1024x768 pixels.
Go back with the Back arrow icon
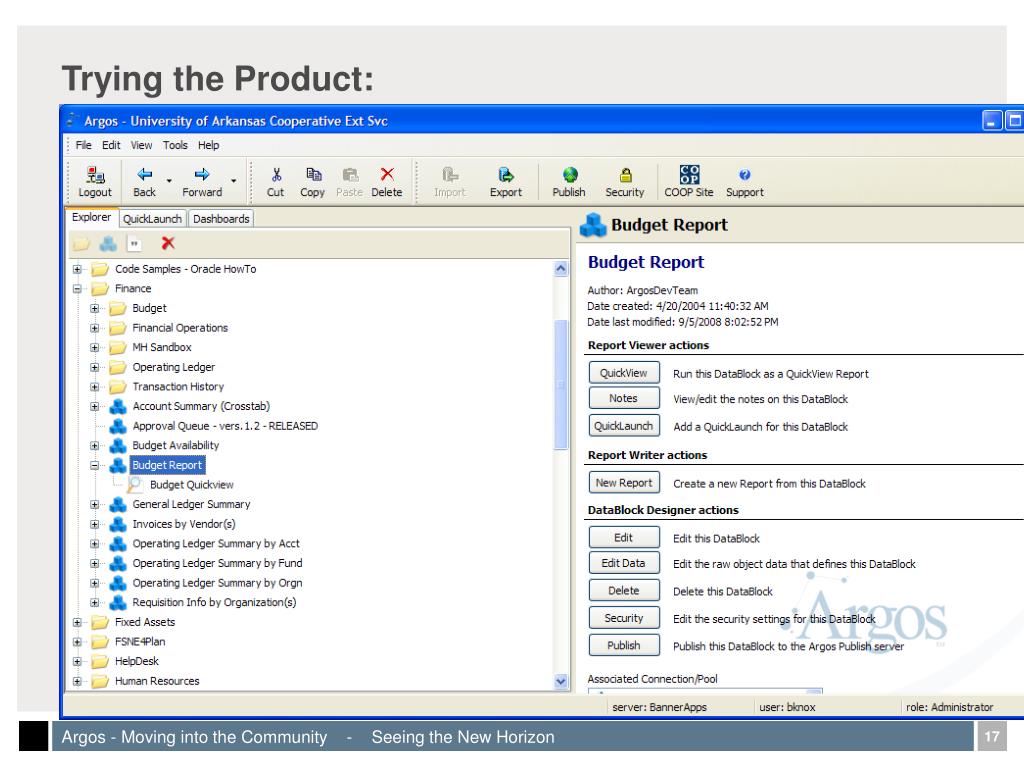point(144,174)
